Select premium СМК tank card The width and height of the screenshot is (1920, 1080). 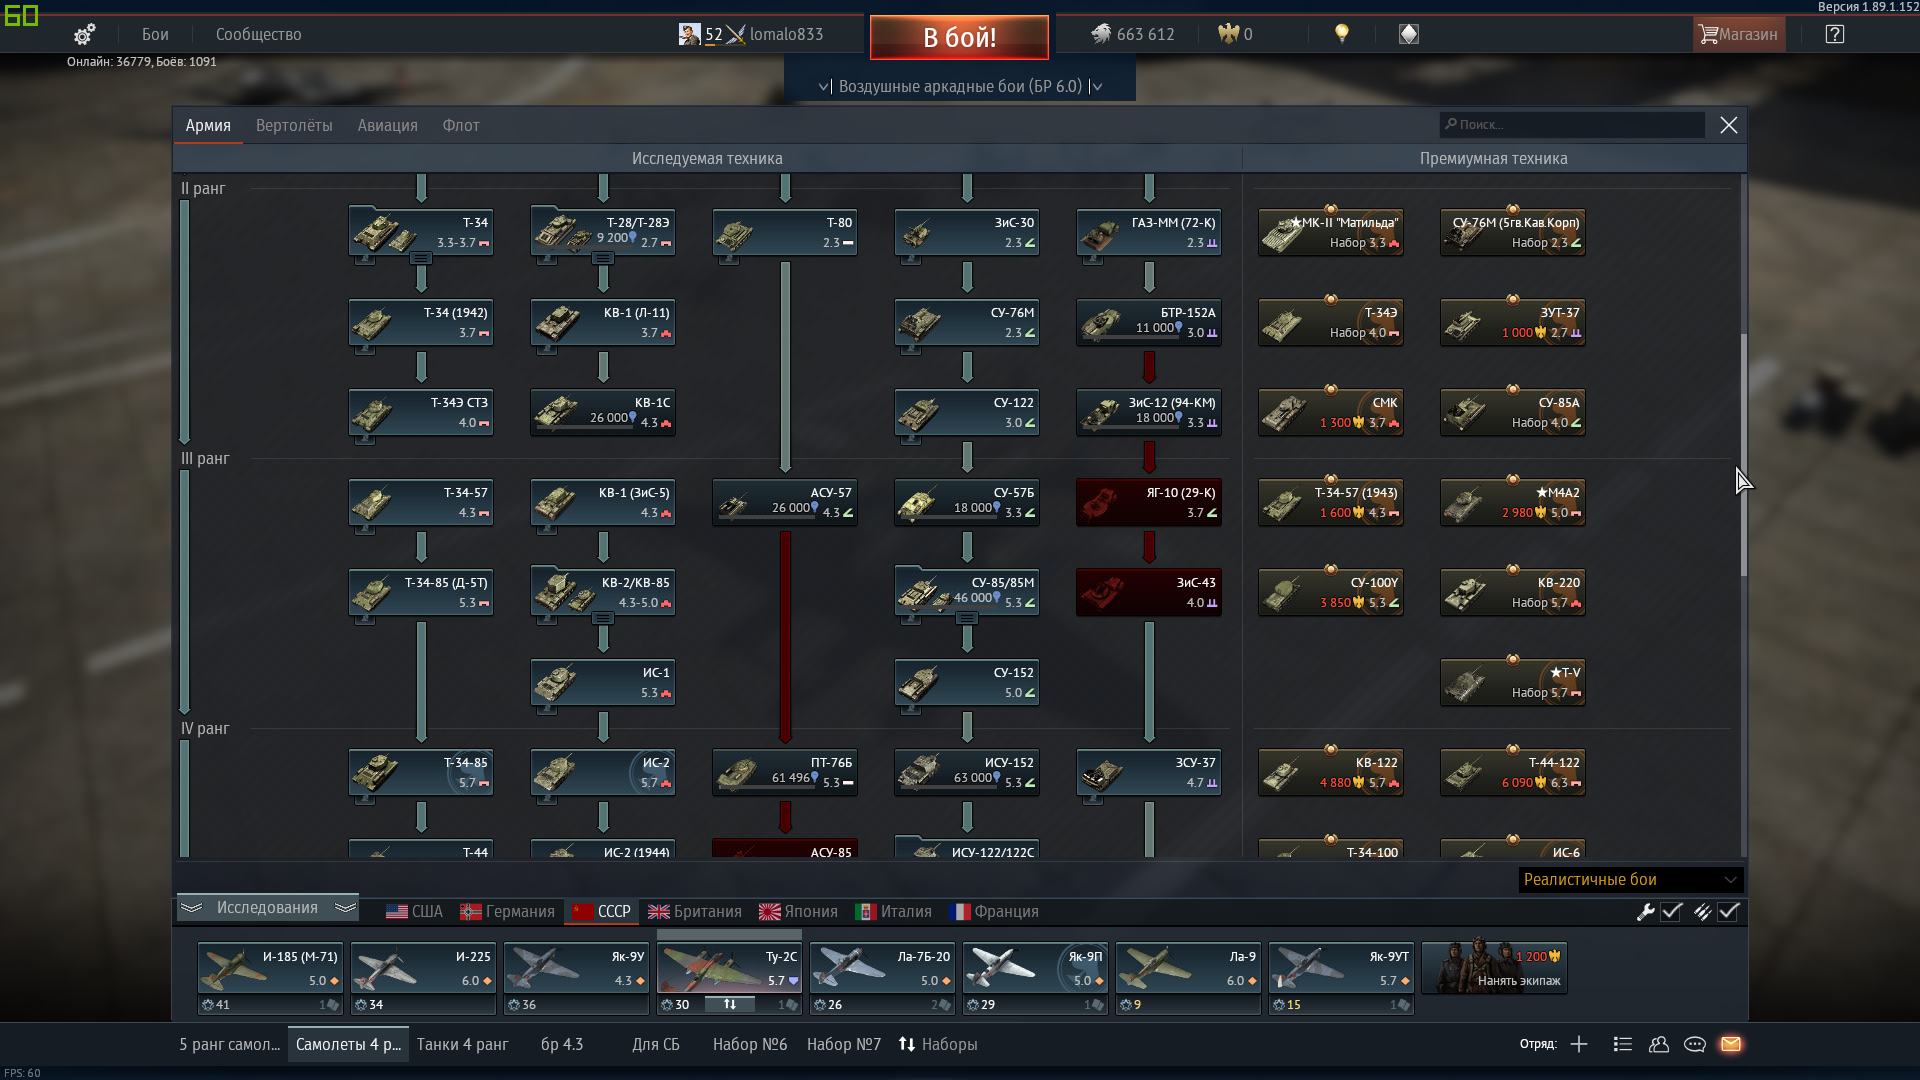1331,412
